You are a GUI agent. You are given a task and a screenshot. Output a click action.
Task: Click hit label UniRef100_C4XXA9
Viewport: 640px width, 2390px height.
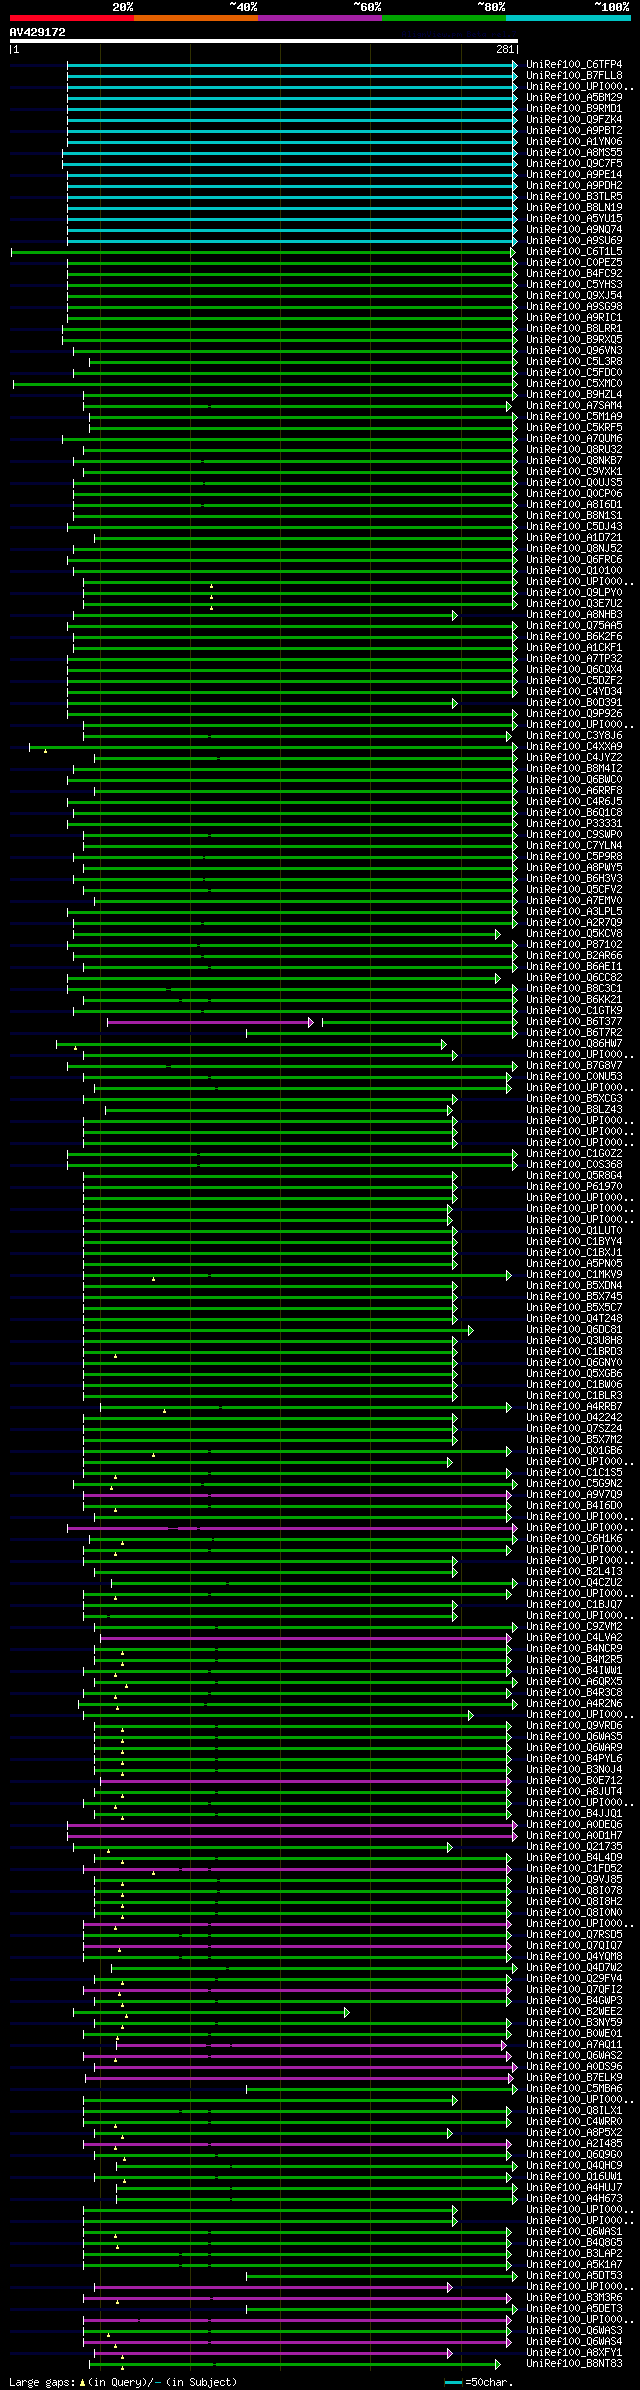[x=574, y=747]
